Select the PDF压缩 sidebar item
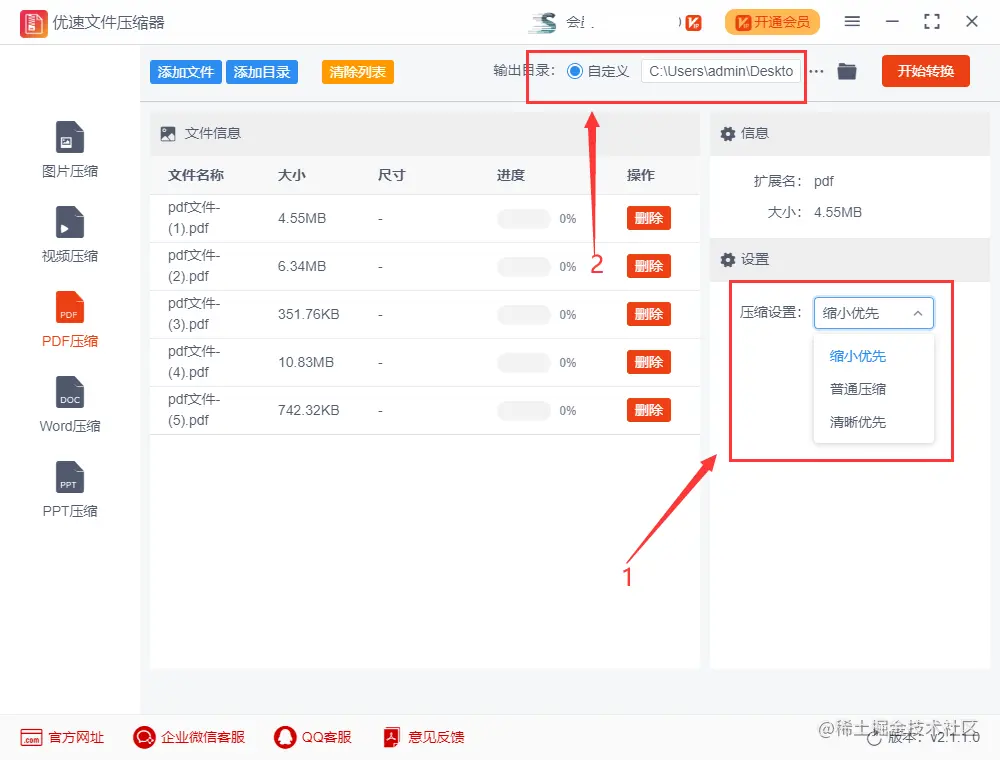This screenshot has height=760, width=1000. [70, 319]
